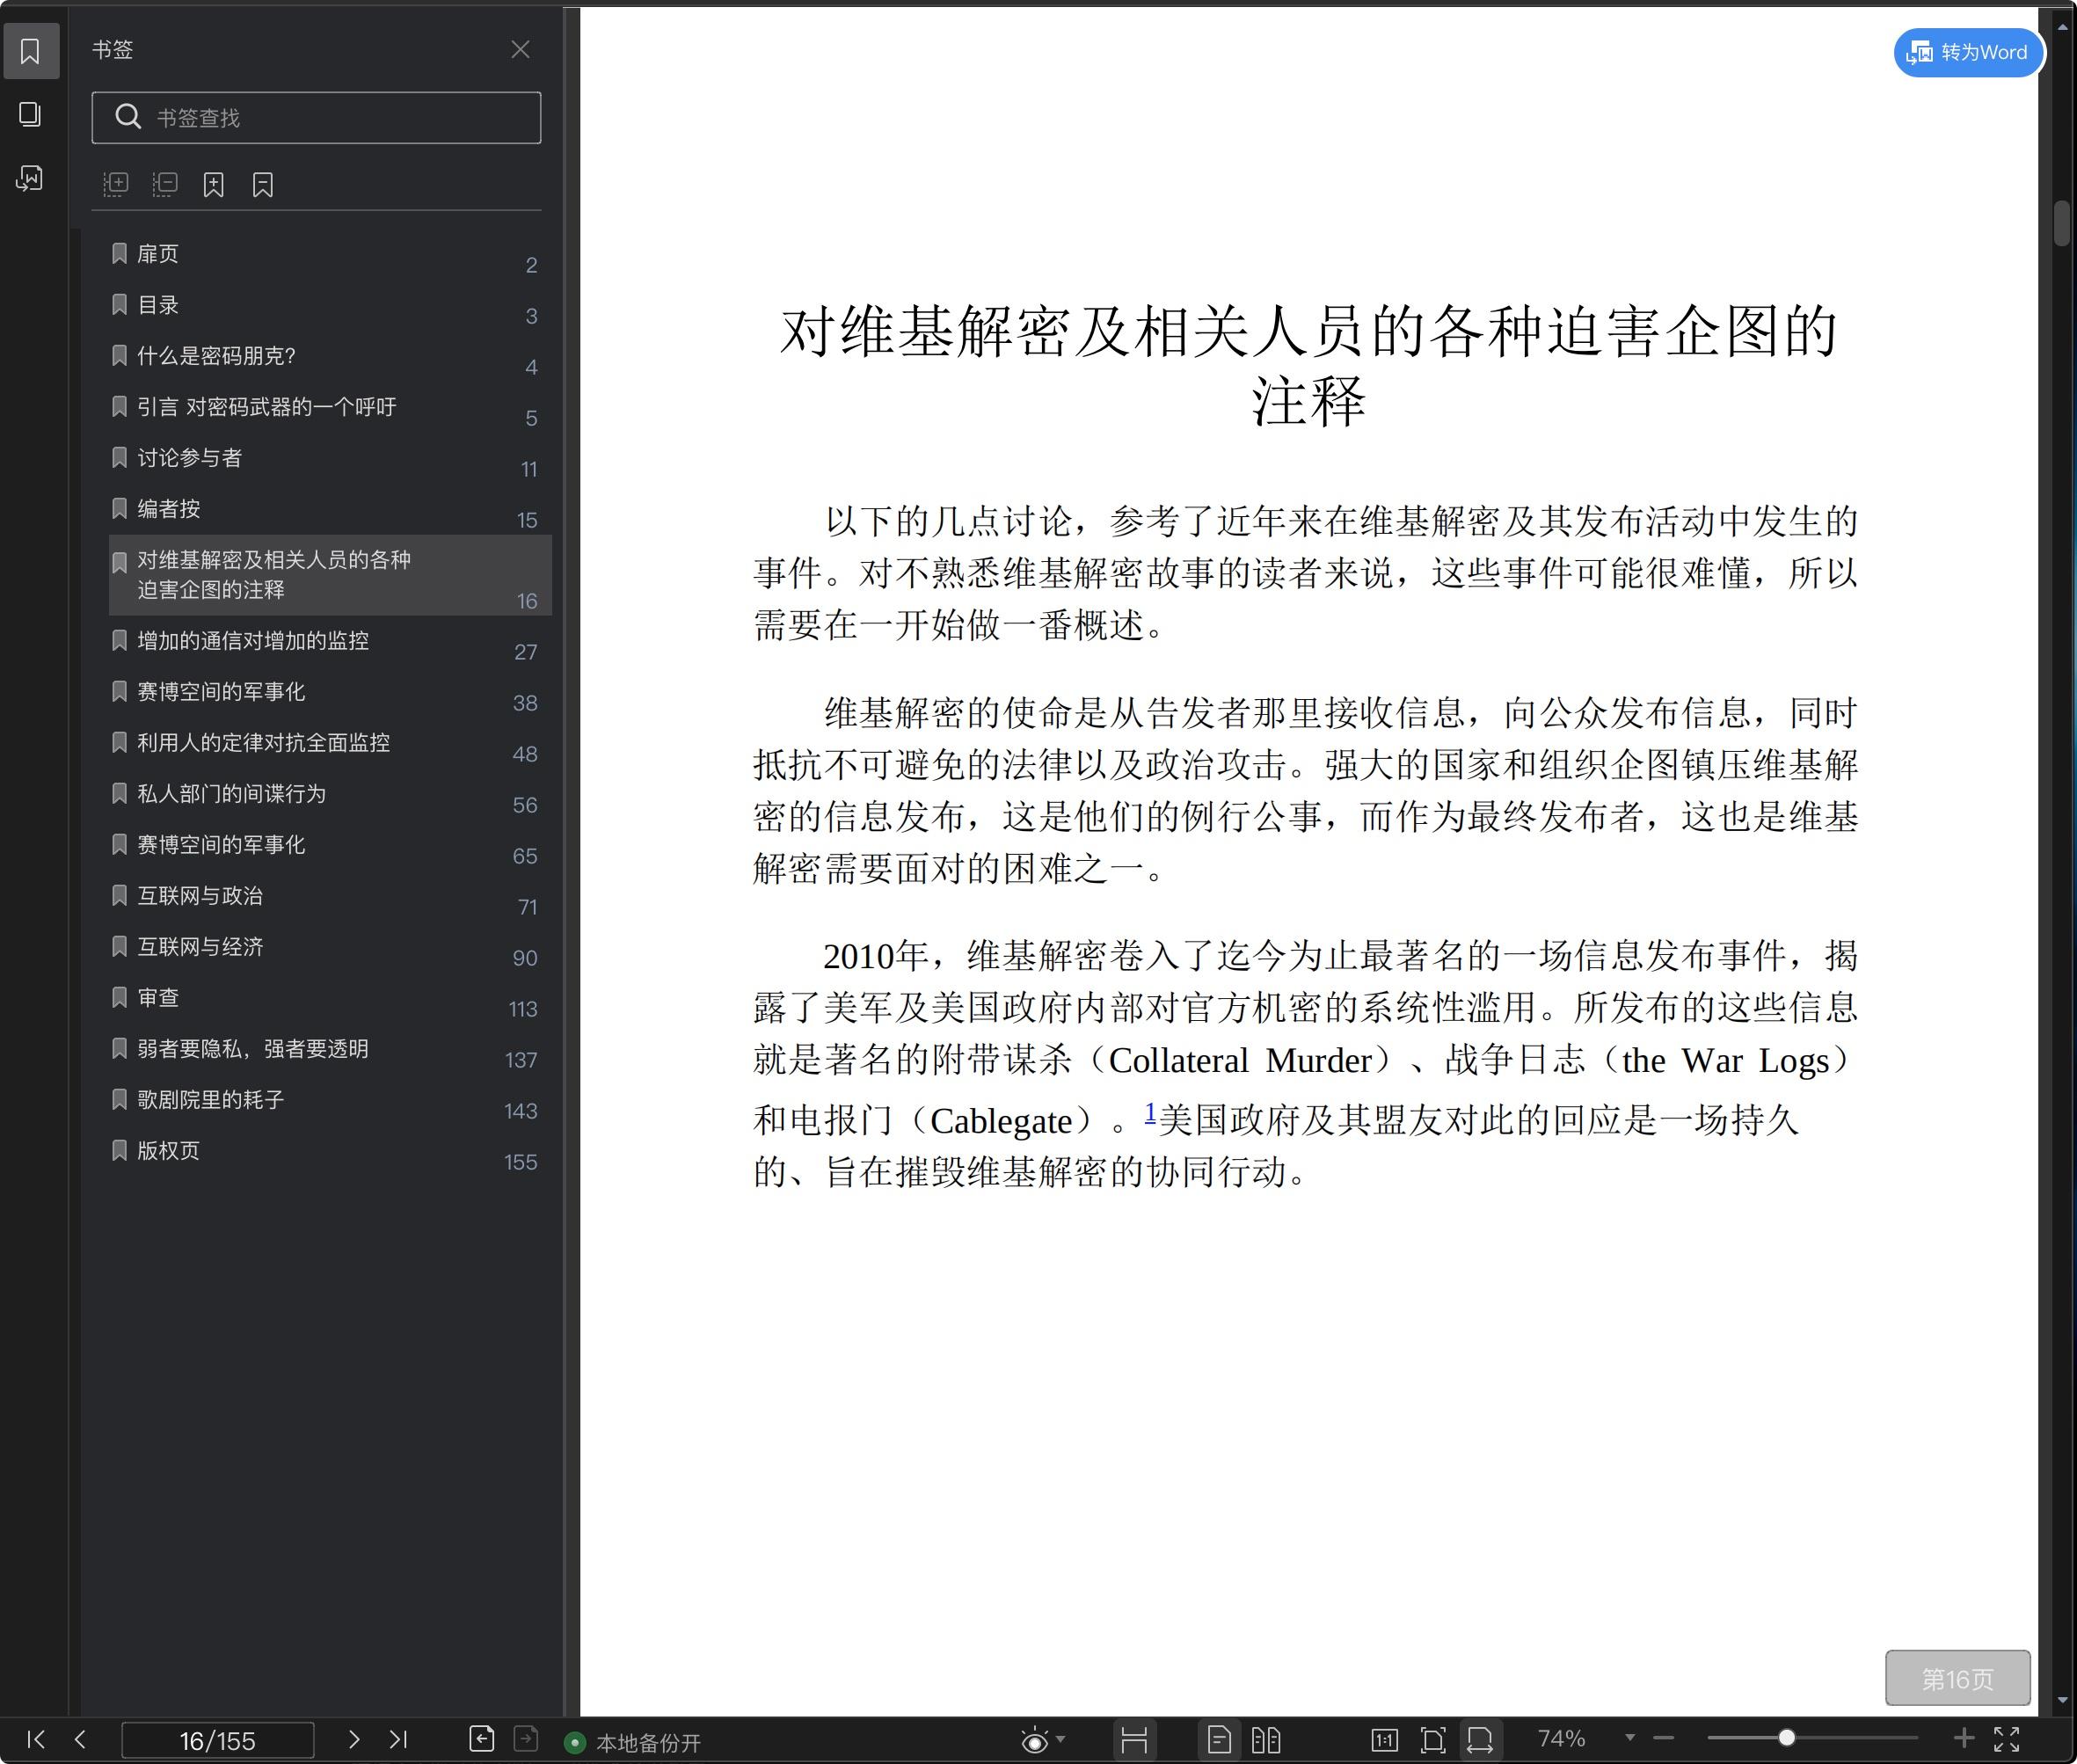Open bookmark 弱者要隐私,强者要透明
Image resolution: width=2077 pixels, height=1764 pixels.
pyautogui.click(x=330, y=1049)
